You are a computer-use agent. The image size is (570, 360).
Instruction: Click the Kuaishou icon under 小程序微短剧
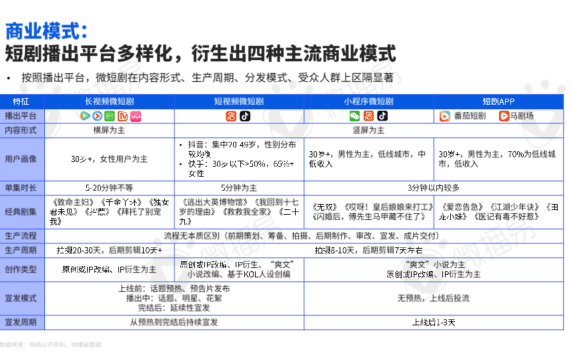click(x=369, y=116)
